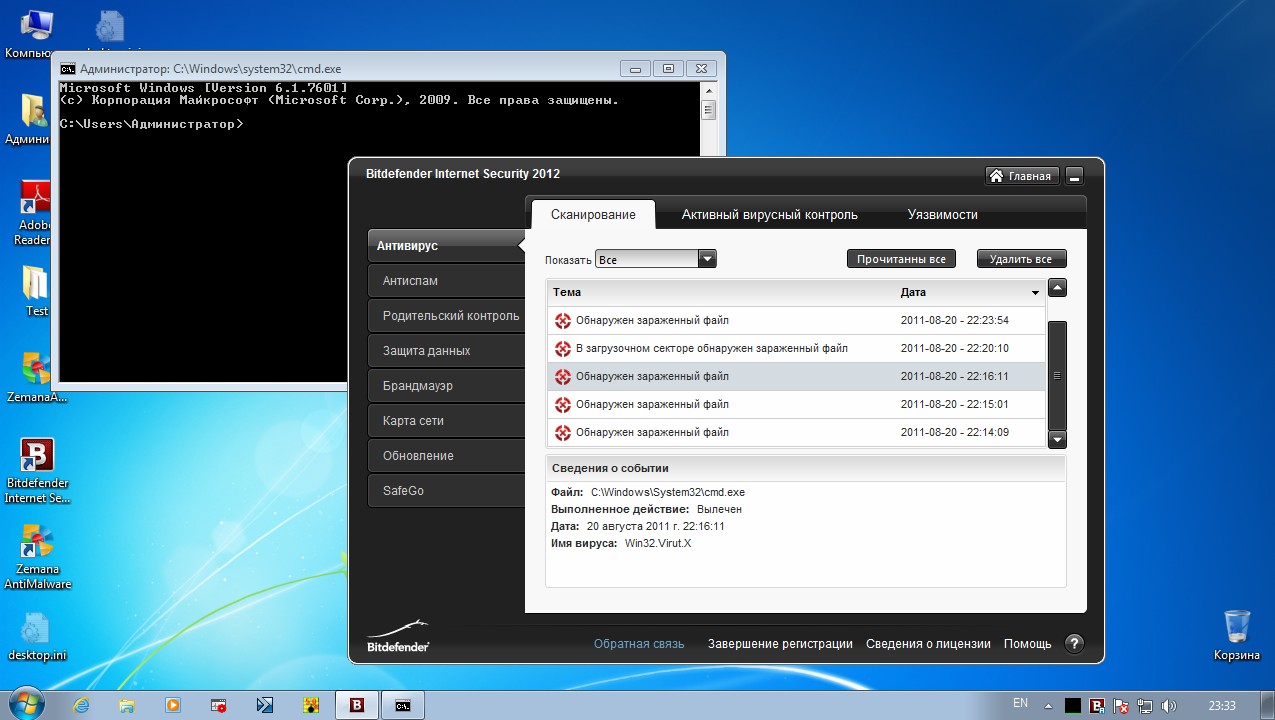
Task: Select the desktop.ini file icon
Action: (37, 636)
